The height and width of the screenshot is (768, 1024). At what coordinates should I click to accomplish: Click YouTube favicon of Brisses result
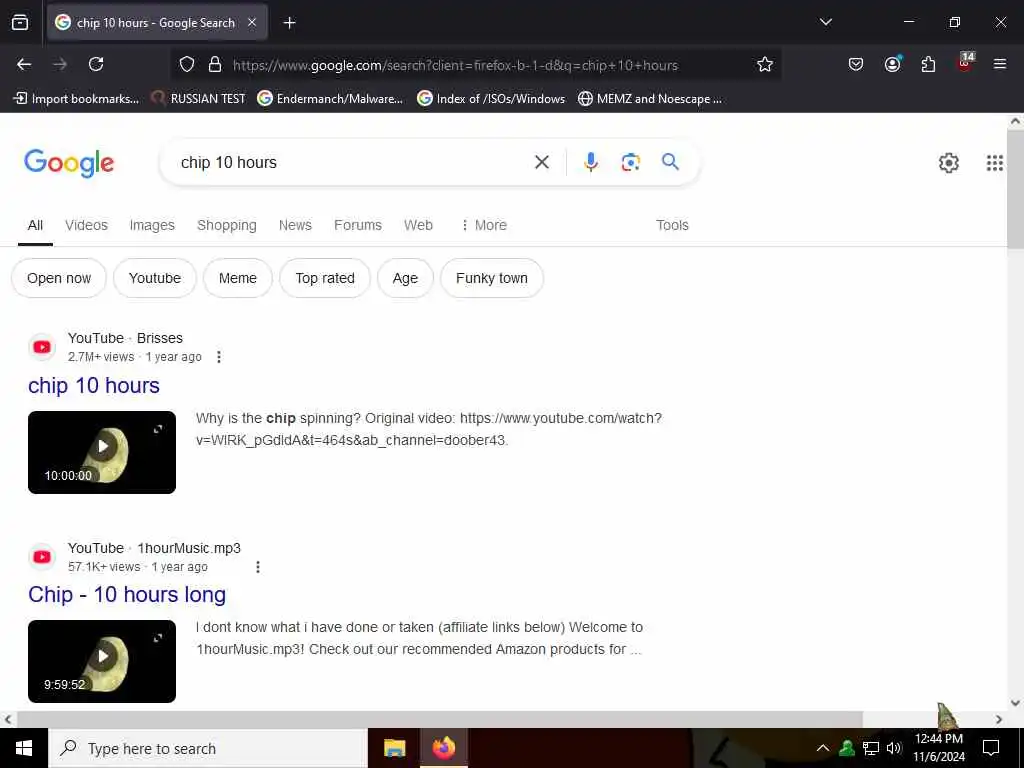tap(42, 347)
